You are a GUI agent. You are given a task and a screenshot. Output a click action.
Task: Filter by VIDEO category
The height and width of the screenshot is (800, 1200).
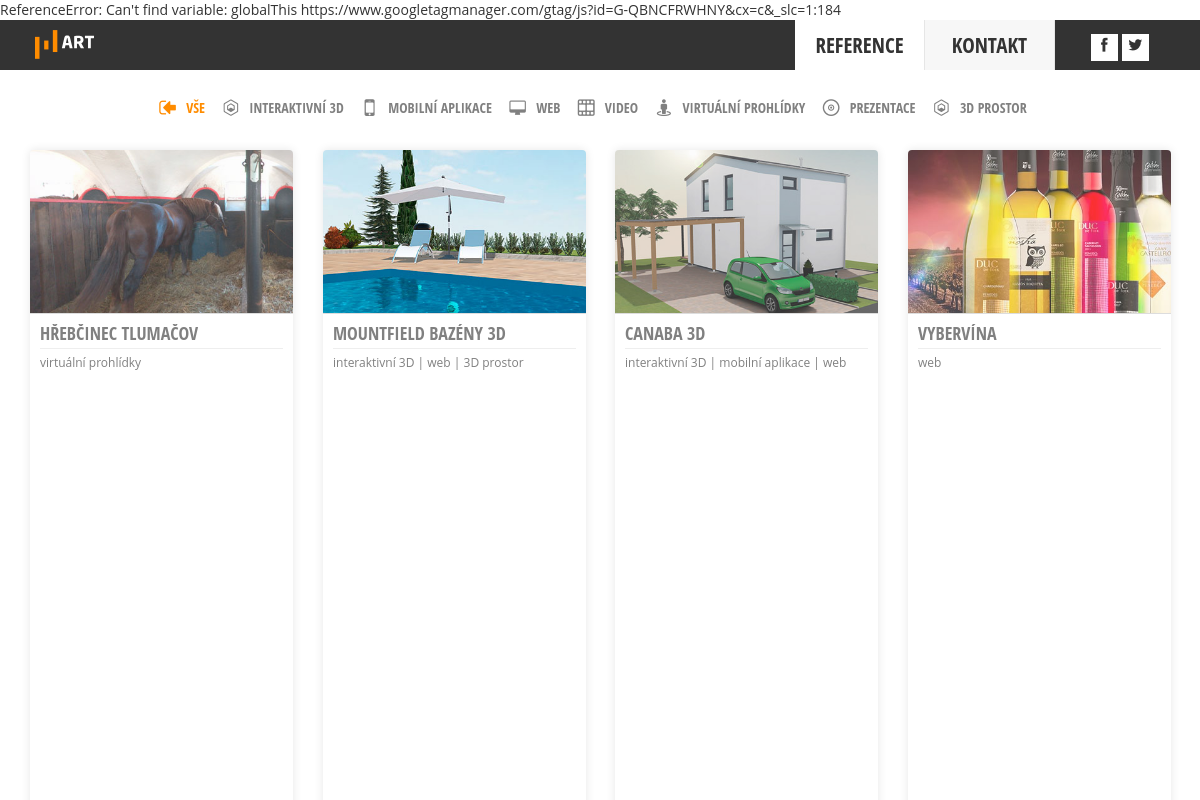tap(621, 108)
